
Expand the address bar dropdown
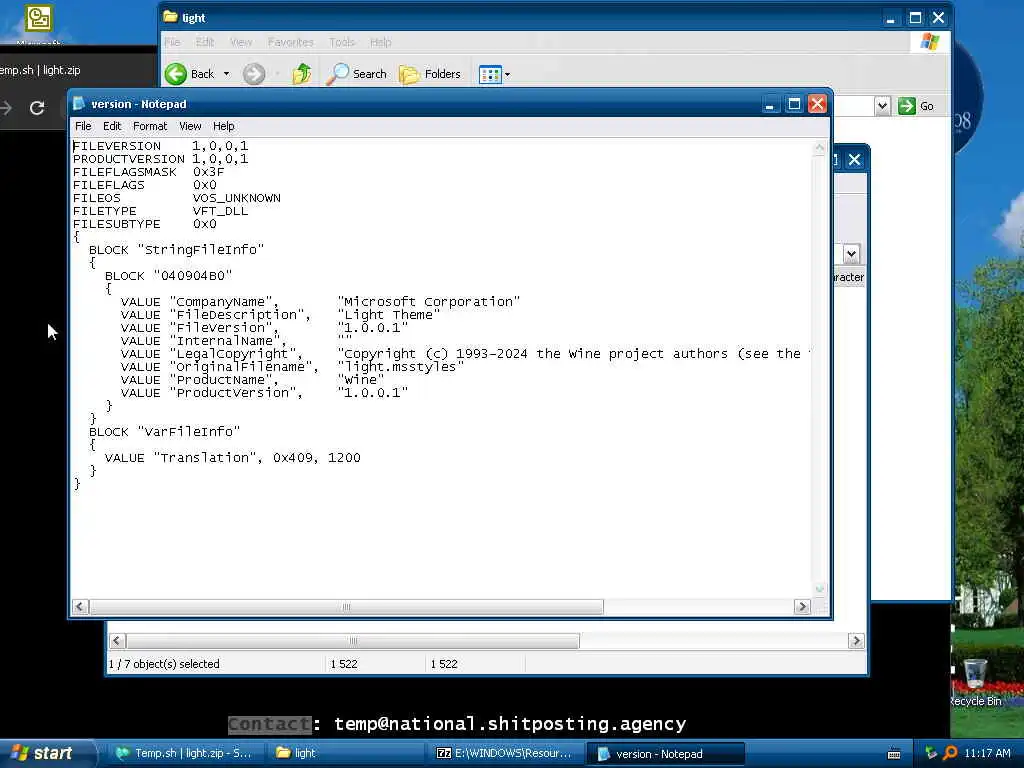882,106
